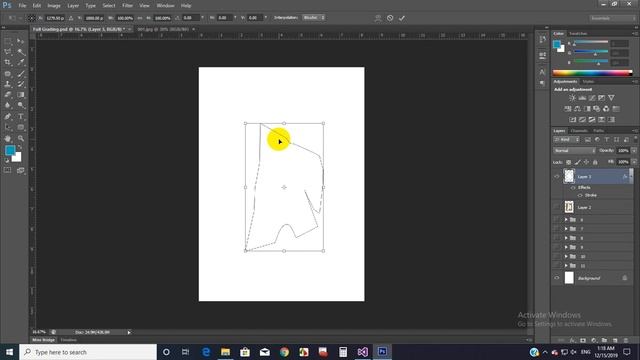Cancel the transform in options bar
The height and width of the screenshot is (360, 640).
[390, 18]
